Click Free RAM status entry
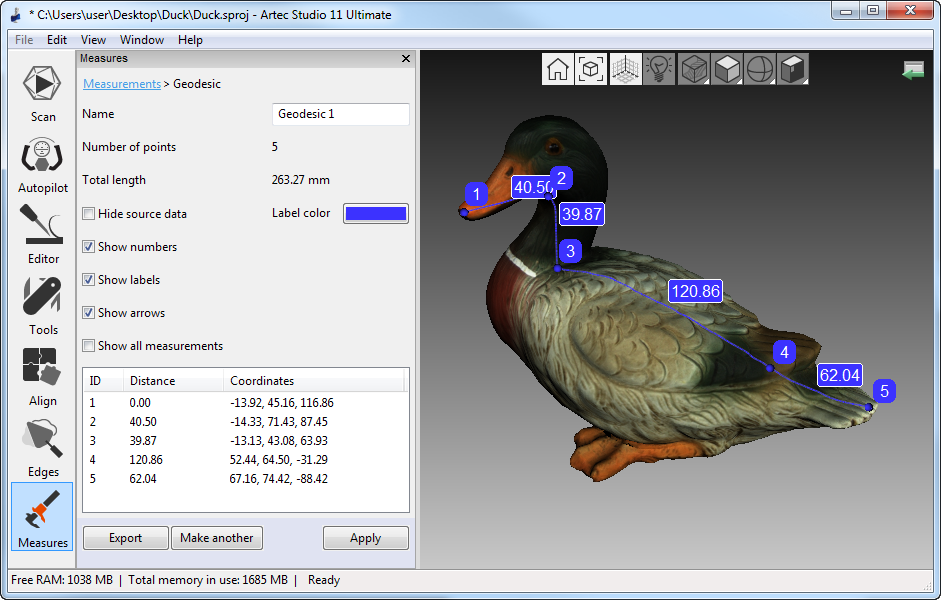Screen dimensions: 941x600 click(62, 580)
